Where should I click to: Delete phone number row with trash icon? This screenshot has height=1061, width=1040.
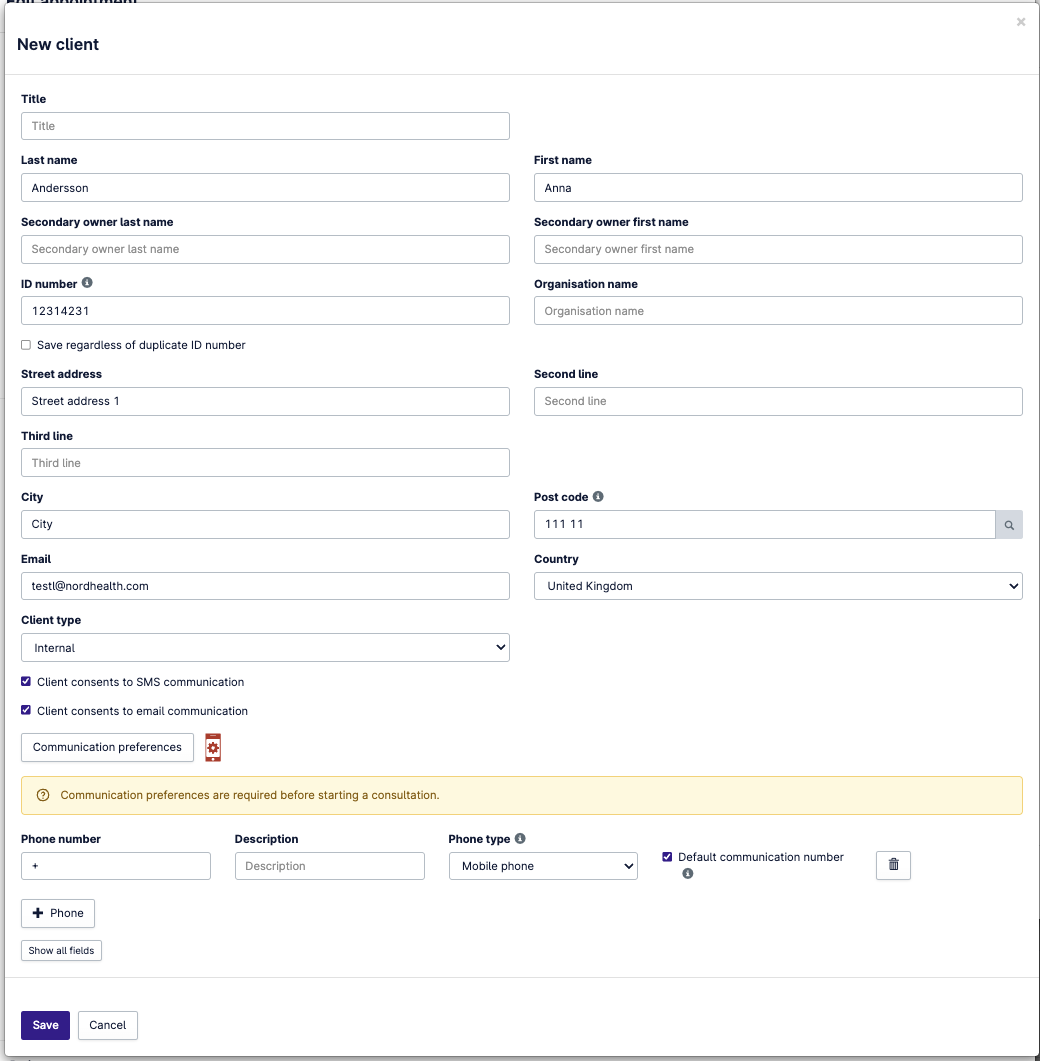(893, 865)
